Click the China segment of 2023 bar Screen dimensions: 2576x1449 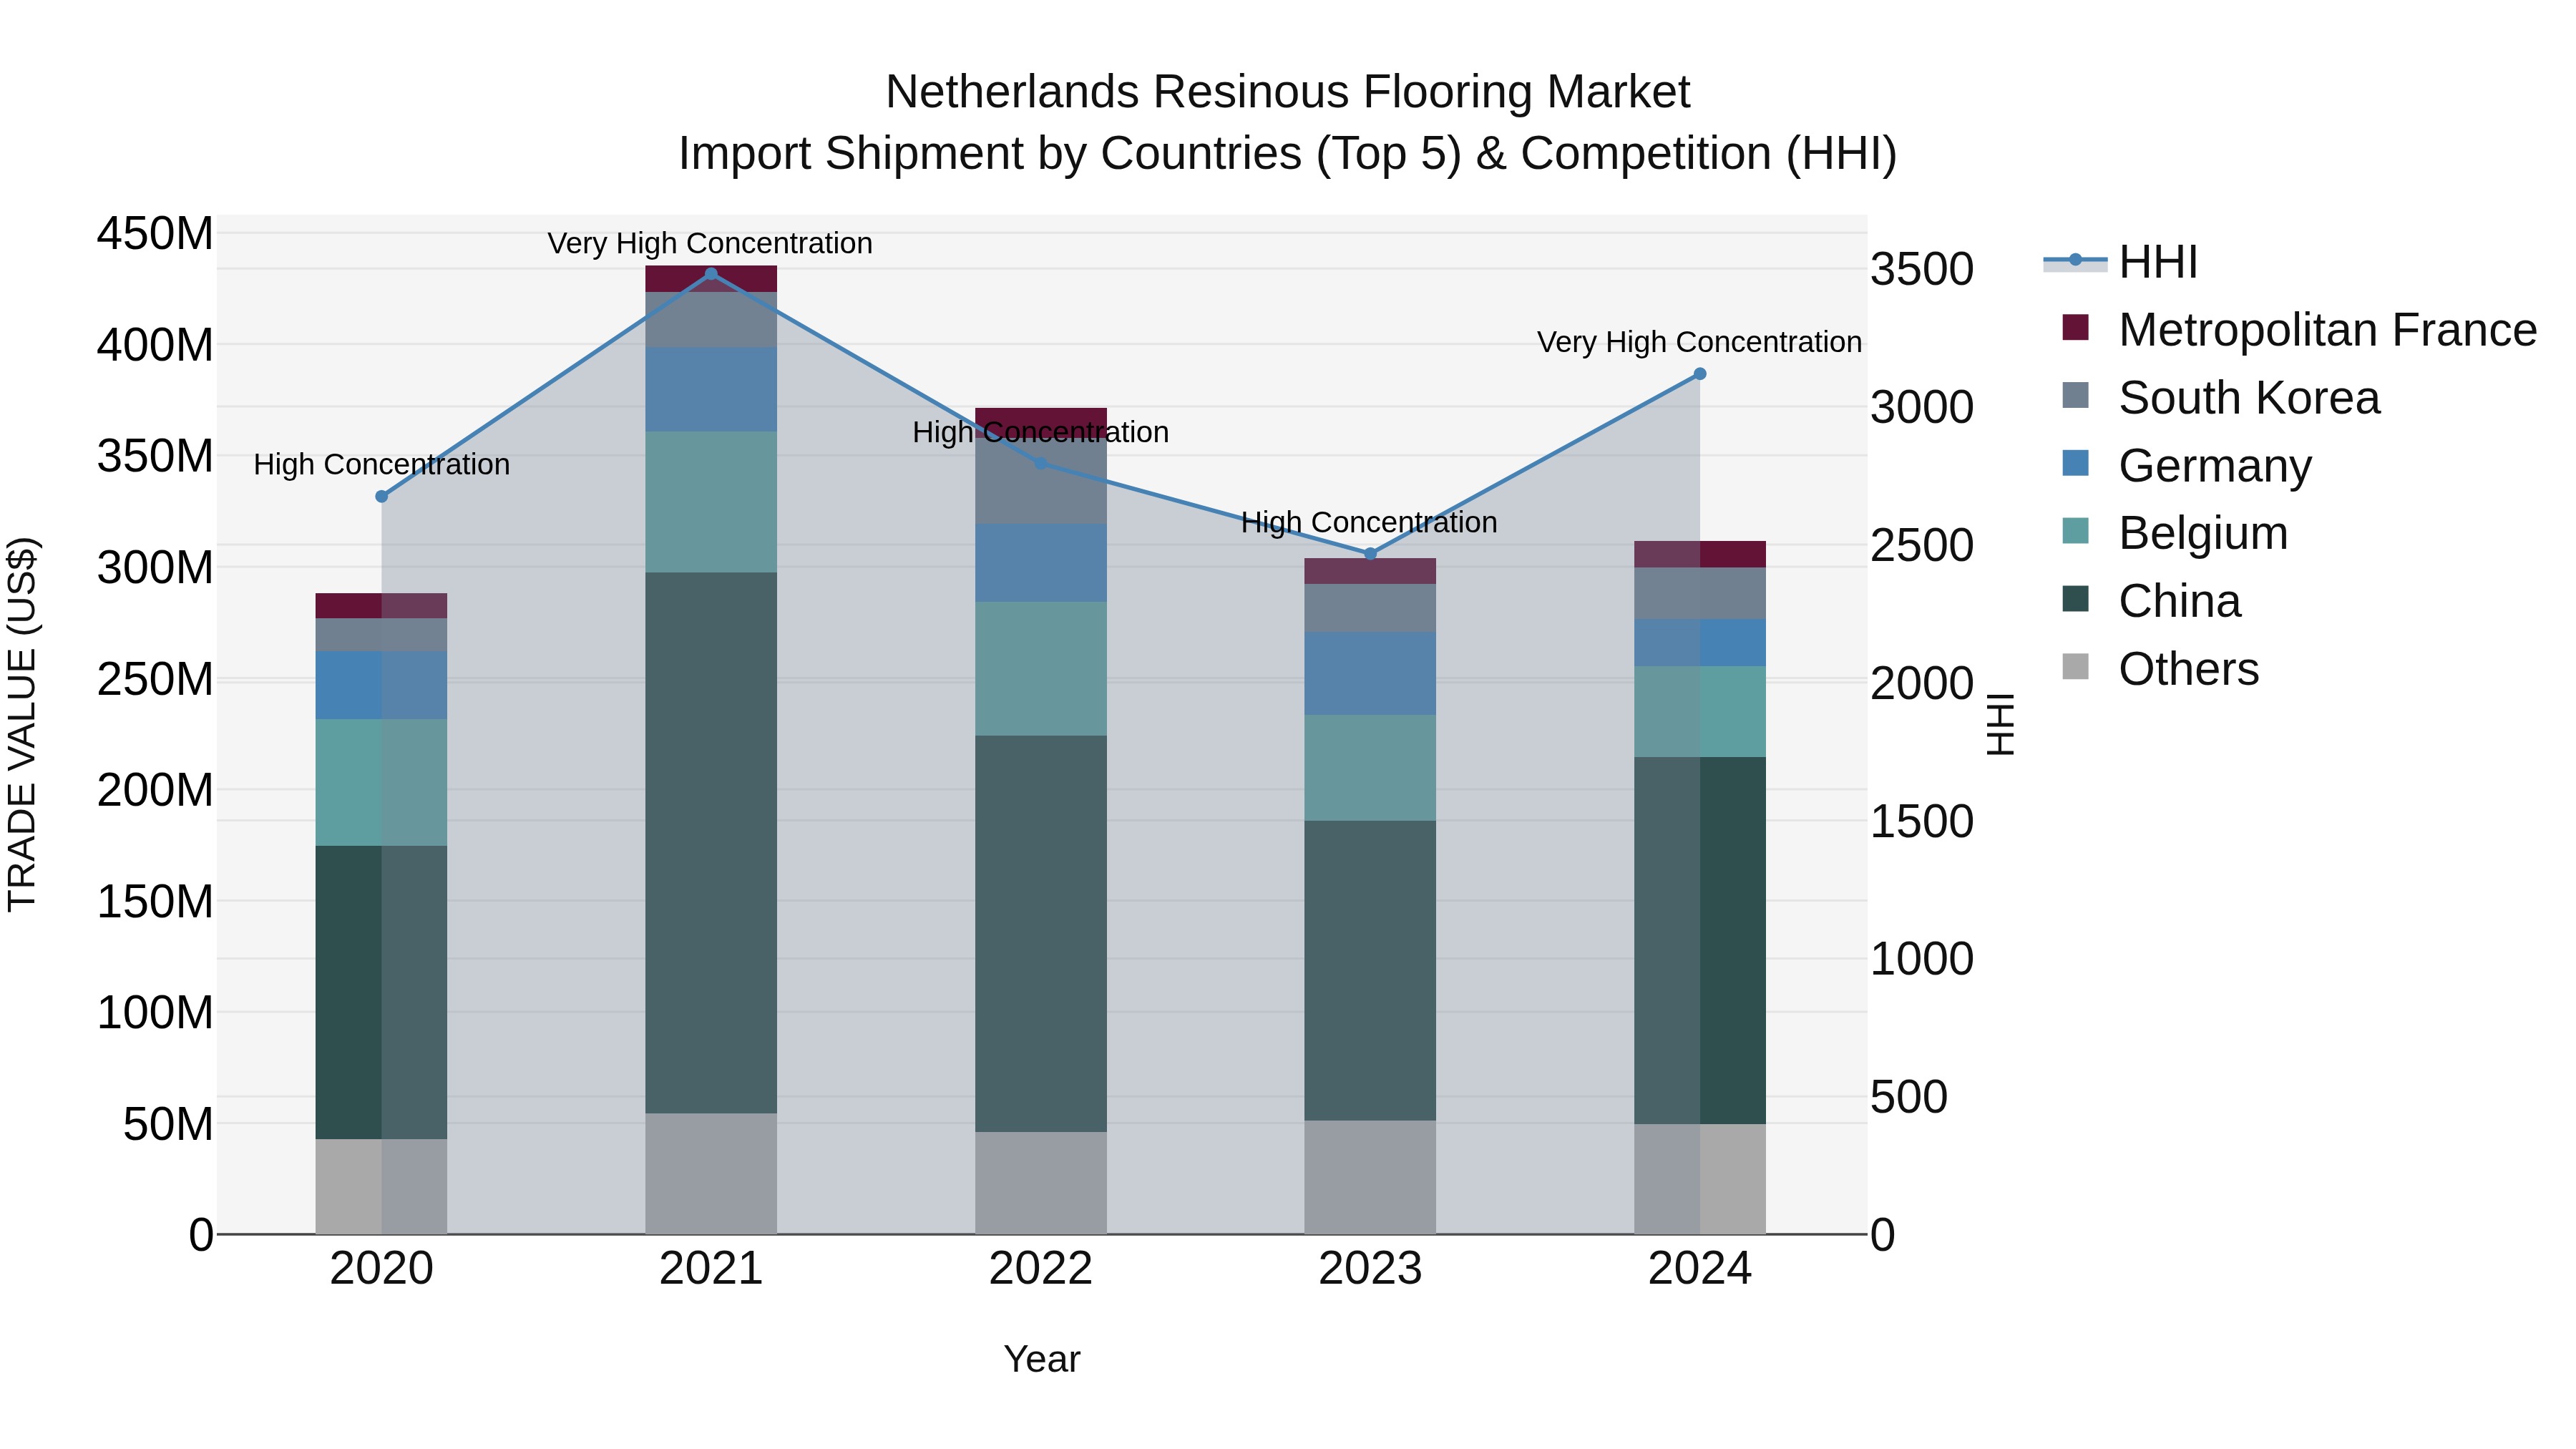[x=1370, y=971]
